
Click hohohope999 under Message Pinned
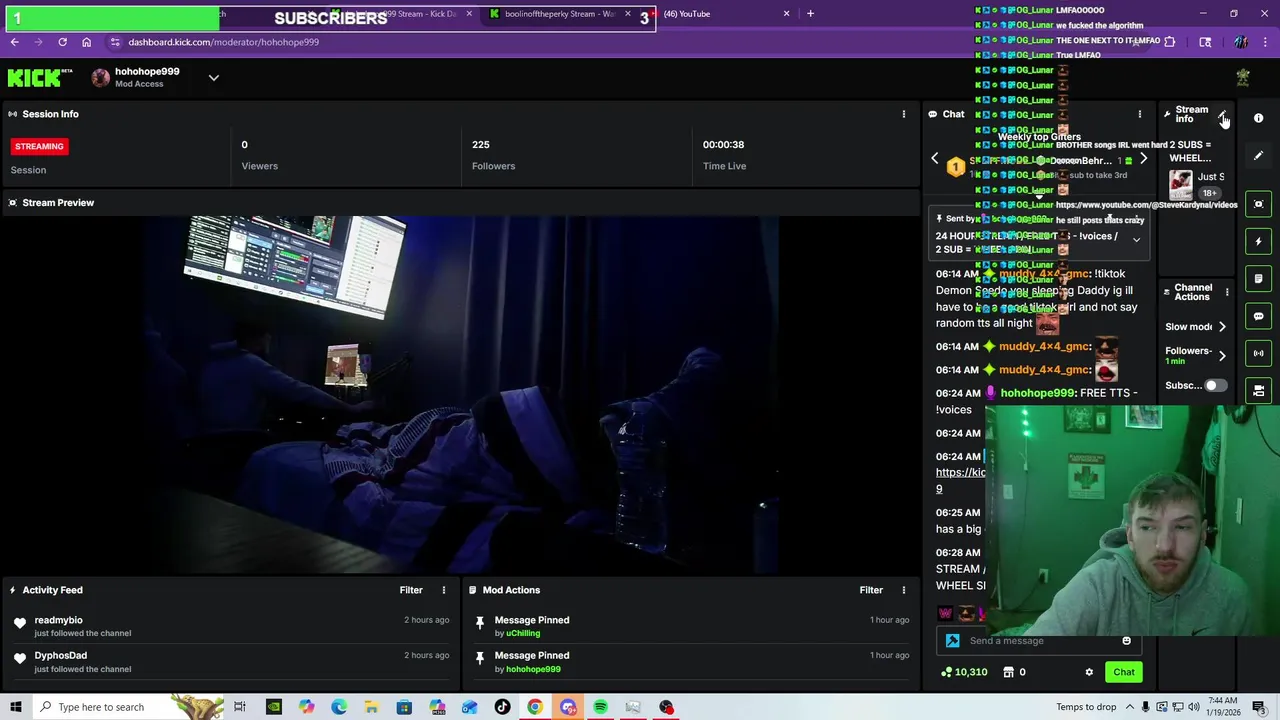pos(533,669)
